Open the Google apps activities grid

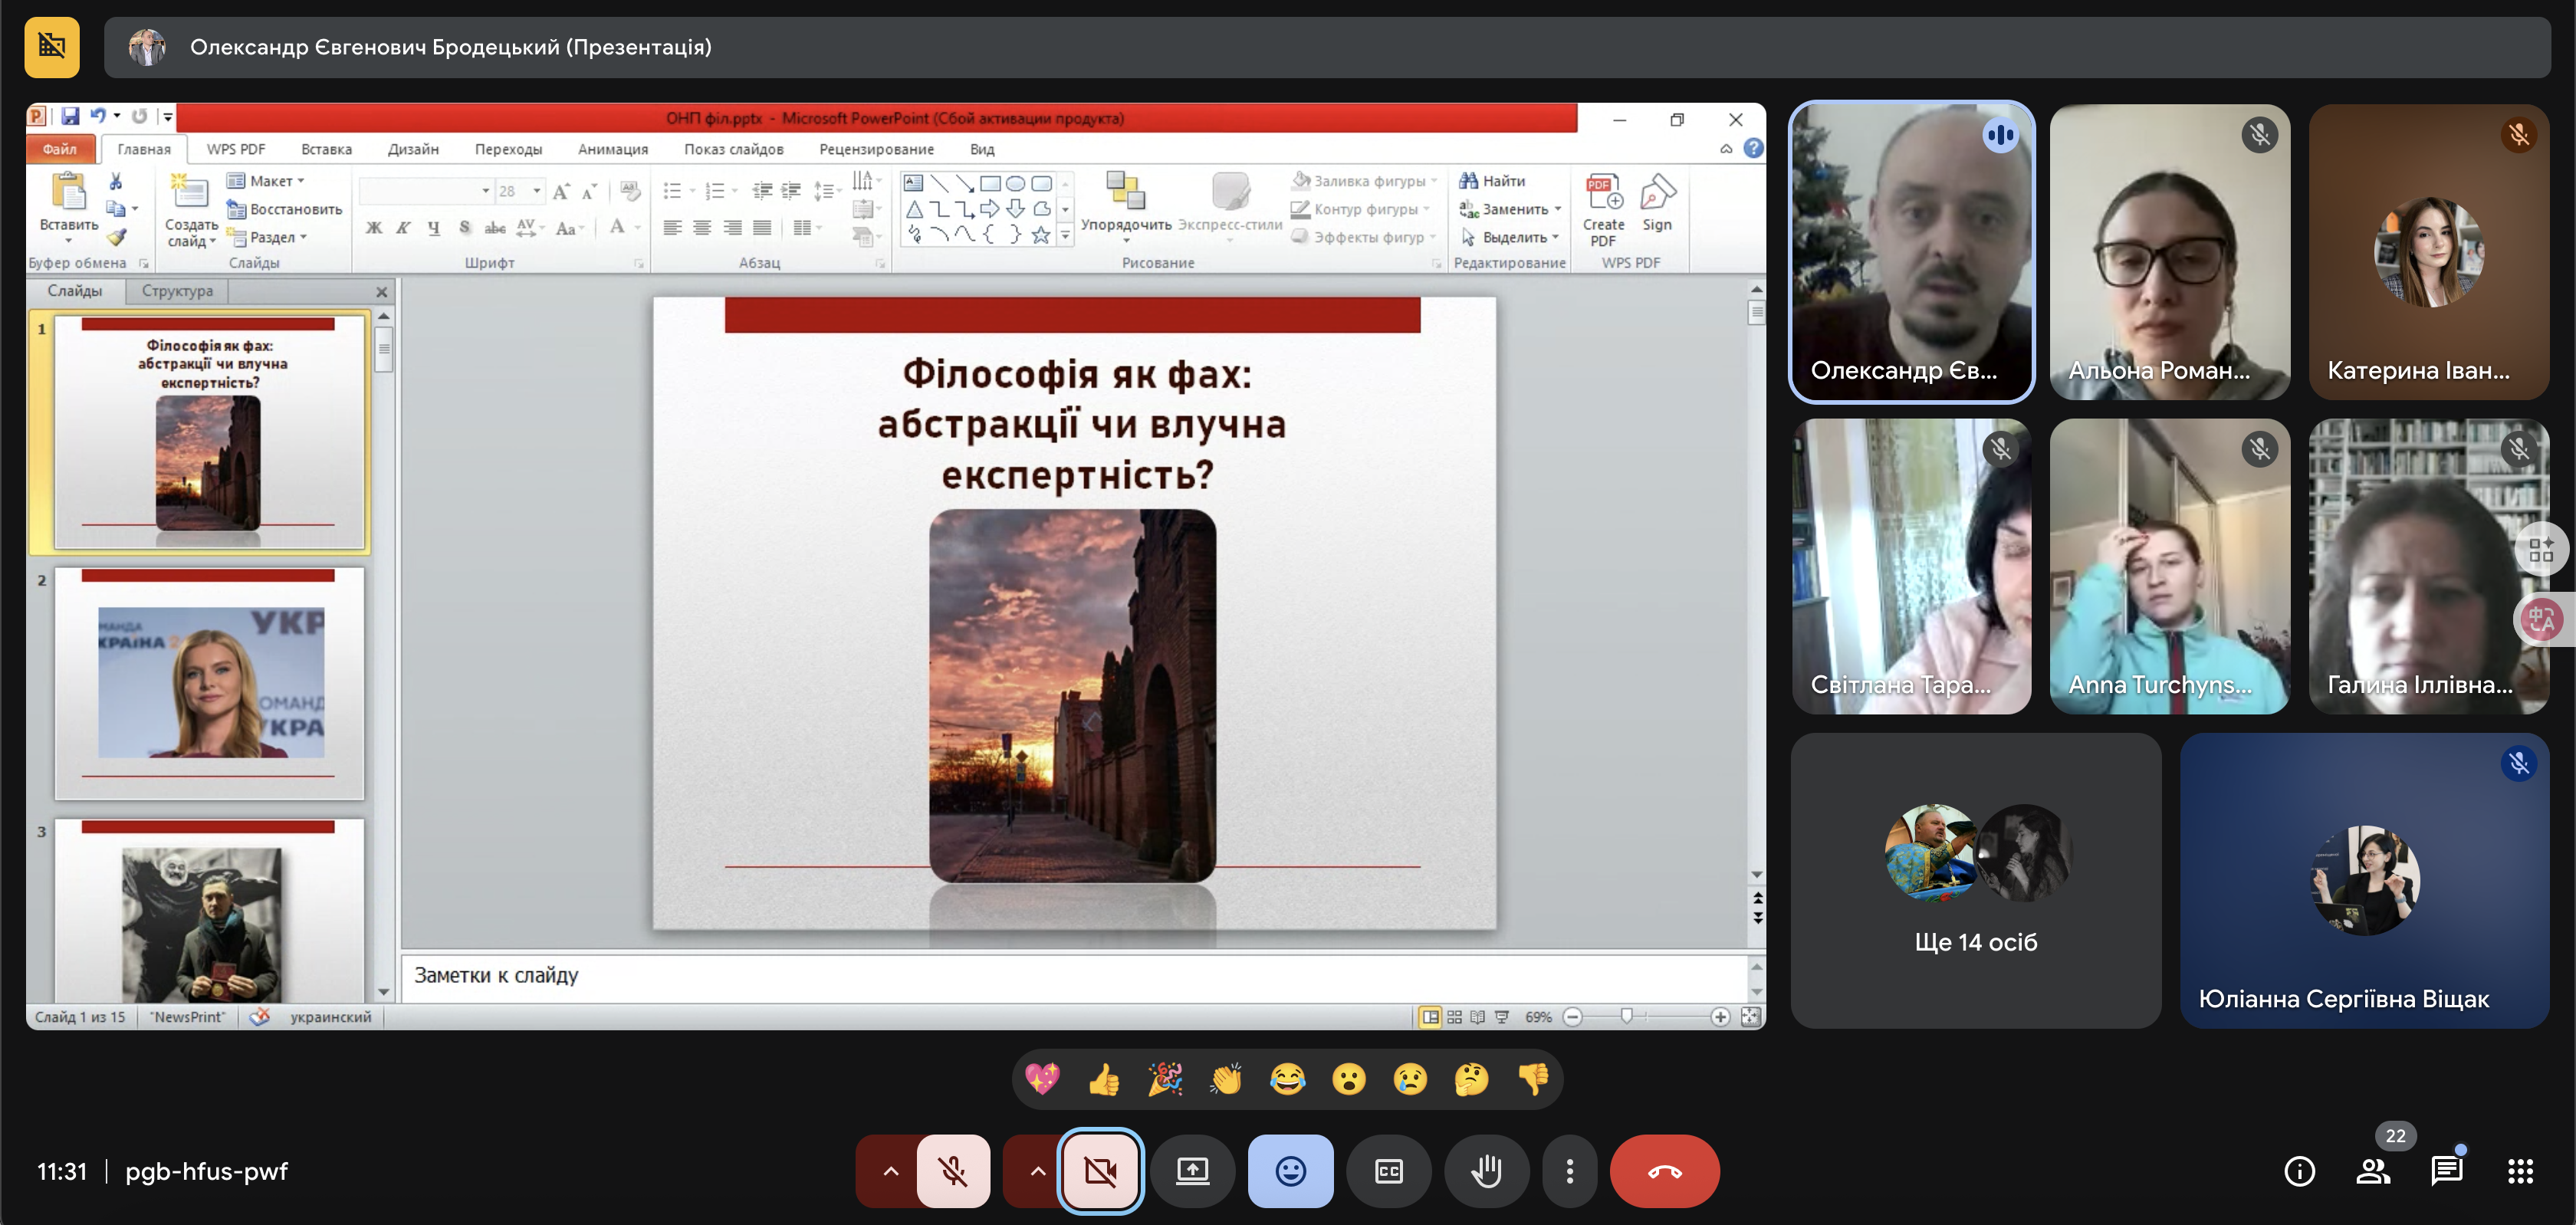coord(2520,1171)
